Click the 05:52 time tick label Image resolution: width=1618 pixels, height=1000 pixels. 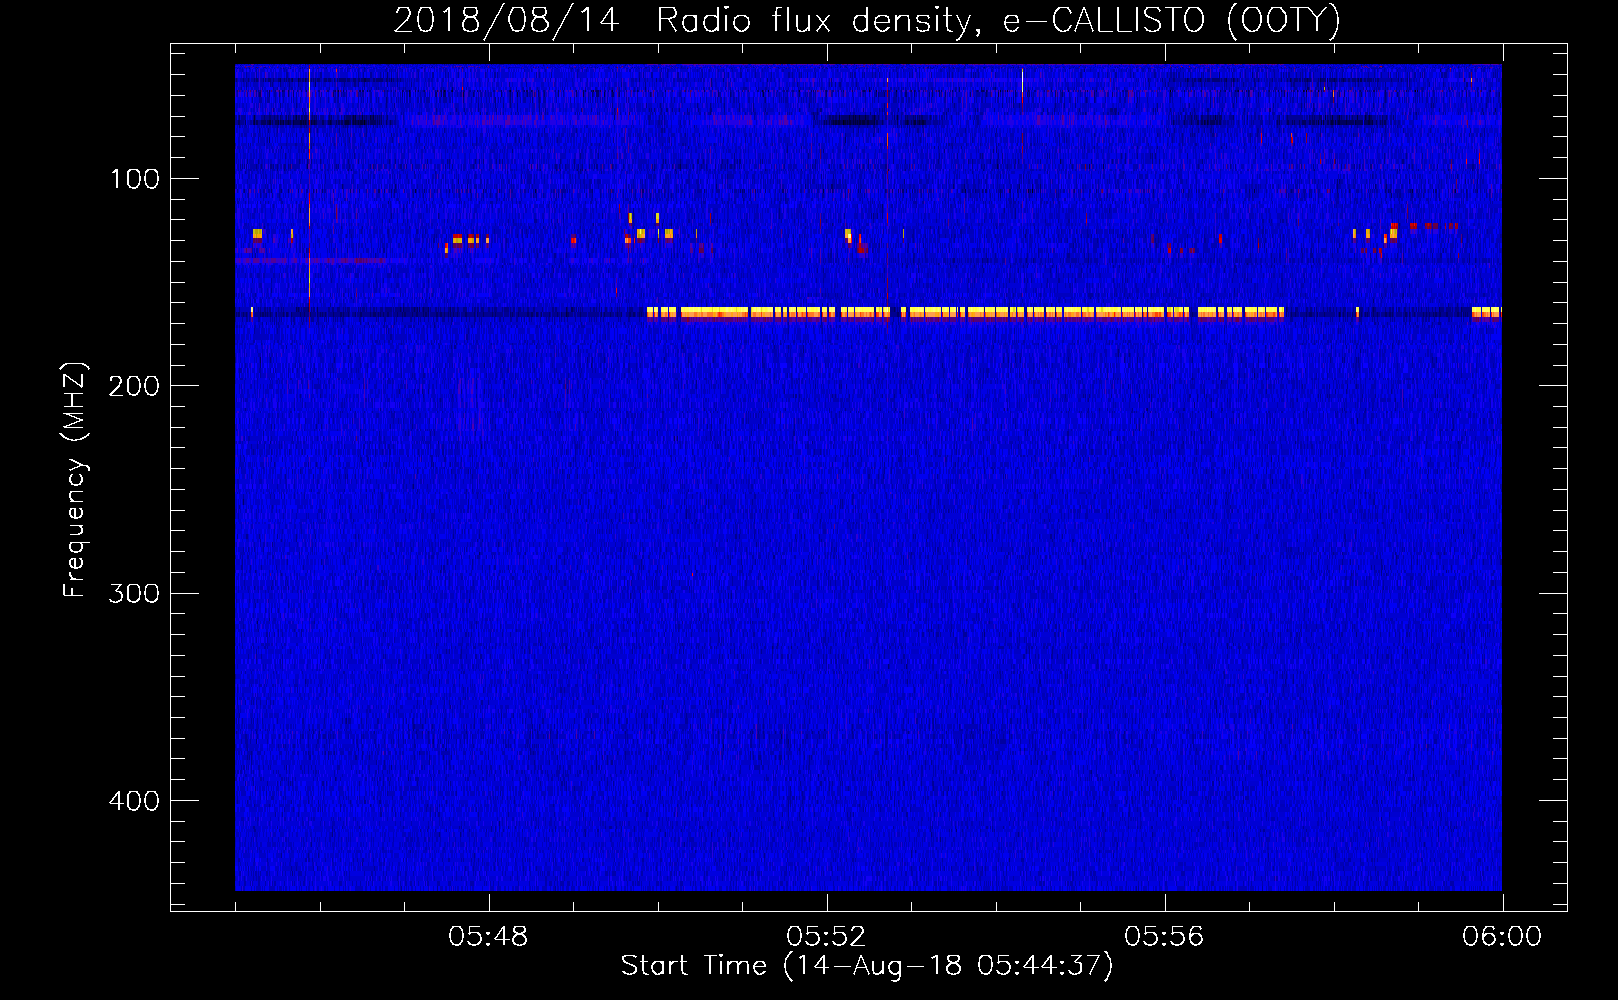826,937
